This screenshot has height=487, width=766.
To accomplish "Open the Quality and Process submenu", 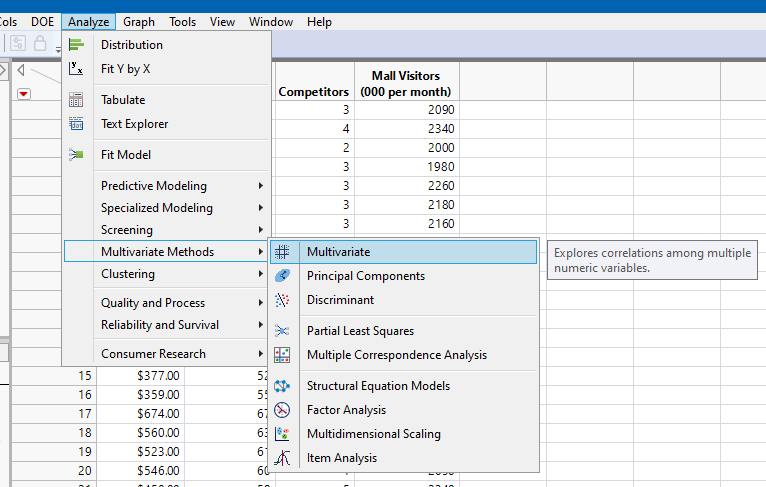I will tap(166, 303).
